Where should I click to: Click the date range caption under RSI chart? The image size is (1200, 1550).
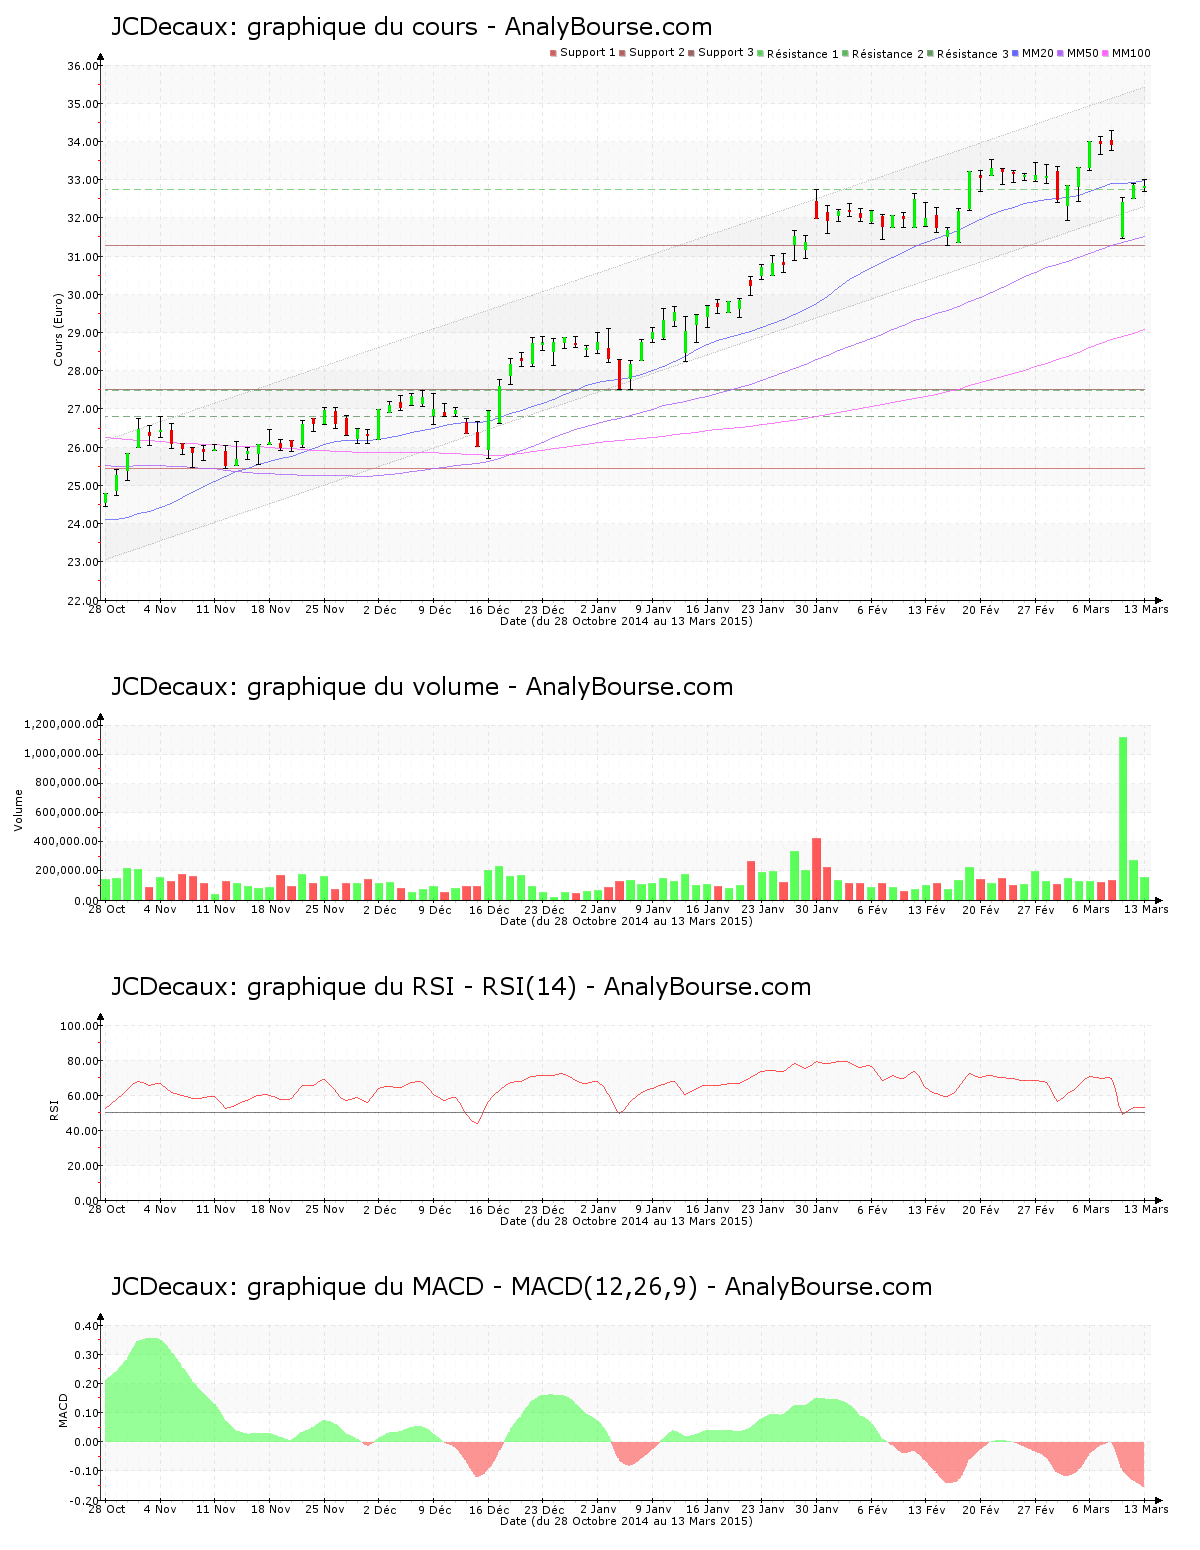[x=626, y=1221]
